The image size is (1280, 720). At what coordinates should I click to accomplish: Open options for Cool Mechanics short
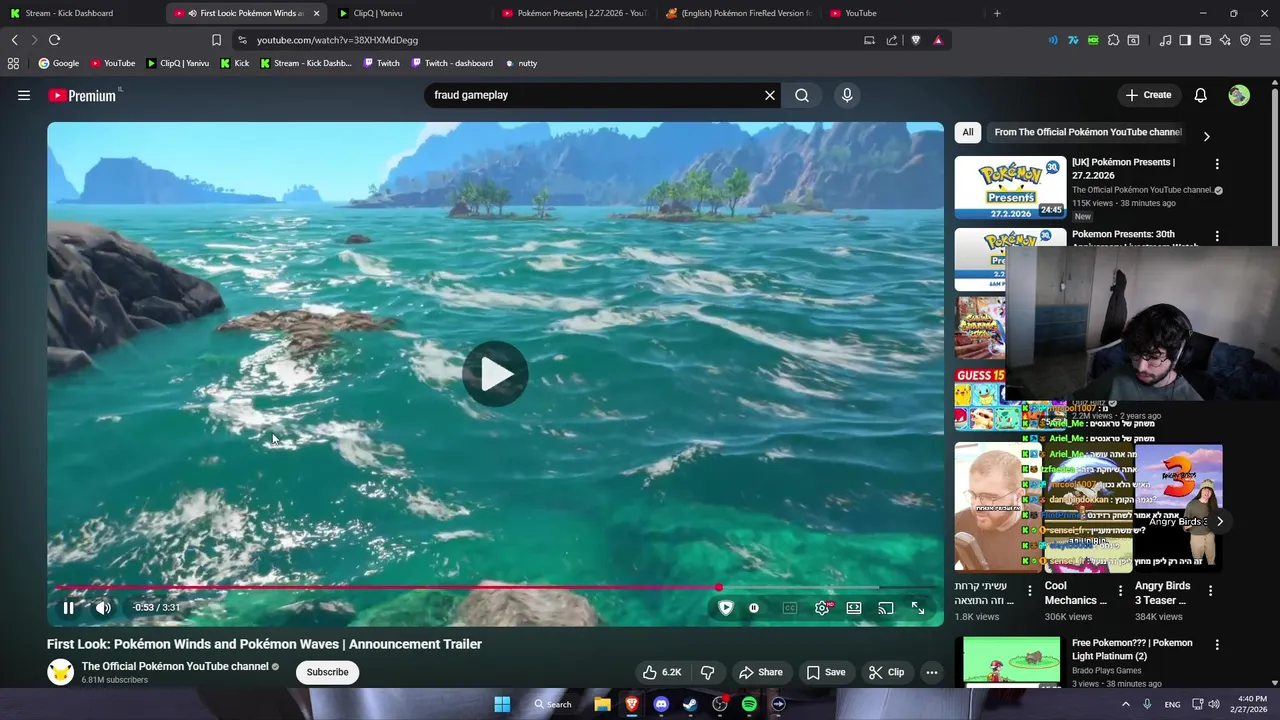coord(1120,591)
